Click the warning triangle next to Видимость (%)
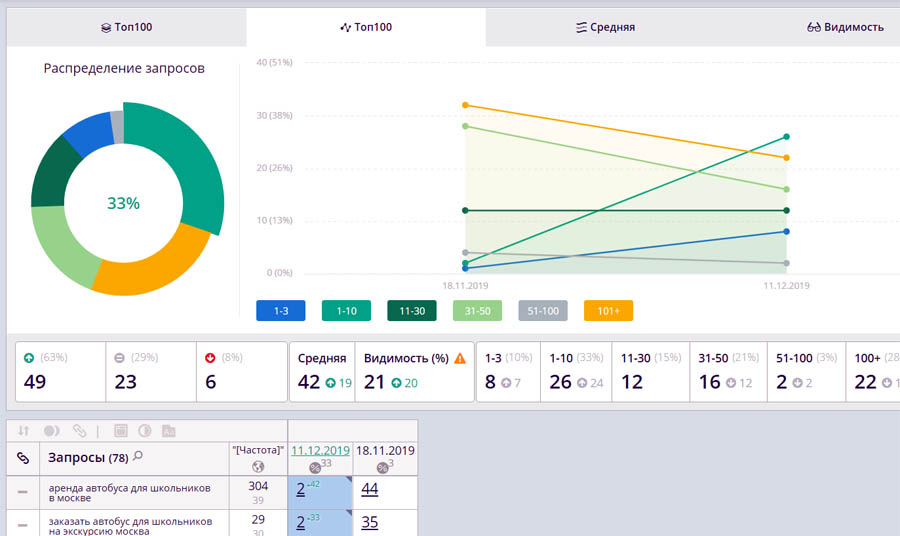900x536 pixels. click(460, 358)
